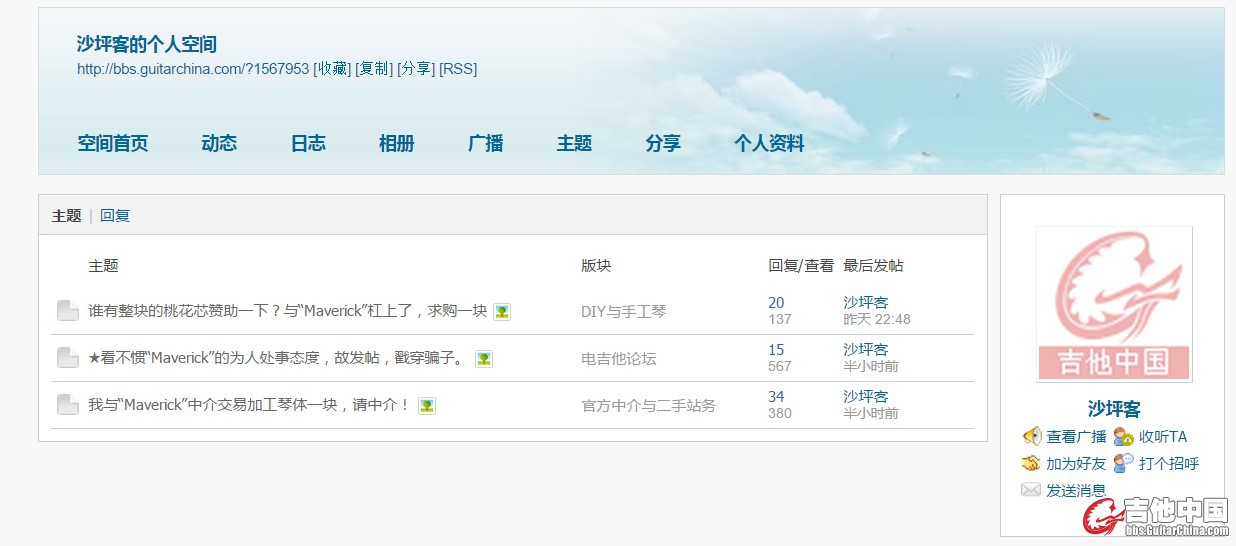Click 收听TA to follow the user
Viewport: 1236px width, 546px height.
click(1163, 437)
